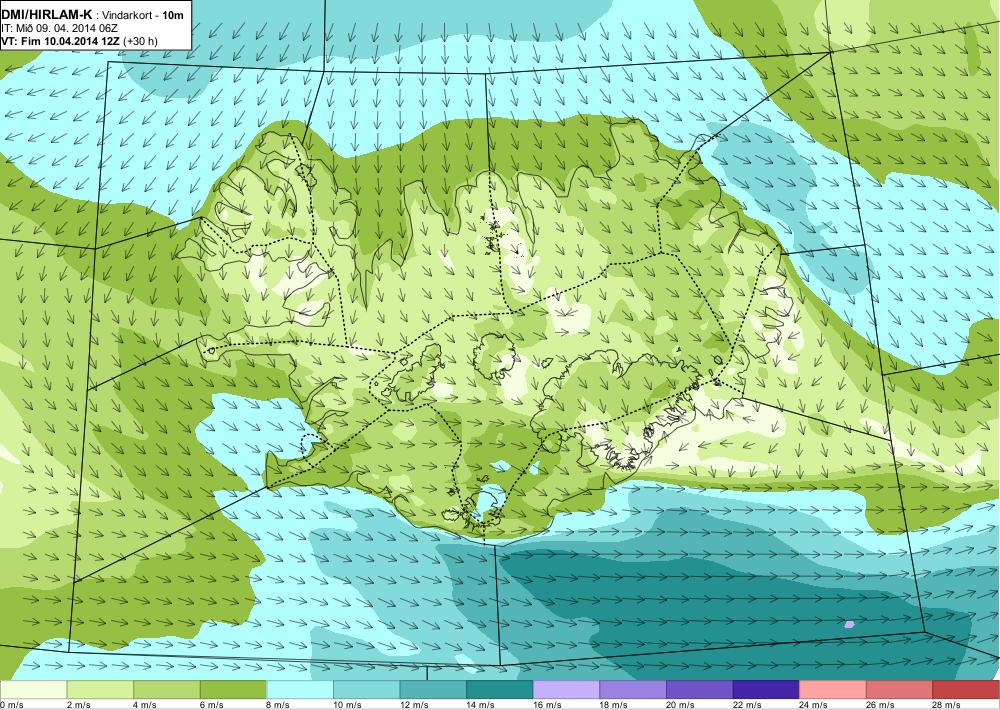Click the pale cyan 8–10 m/s legend swatch
Viewport: 1000px width, 710px height.
point(300,690)
